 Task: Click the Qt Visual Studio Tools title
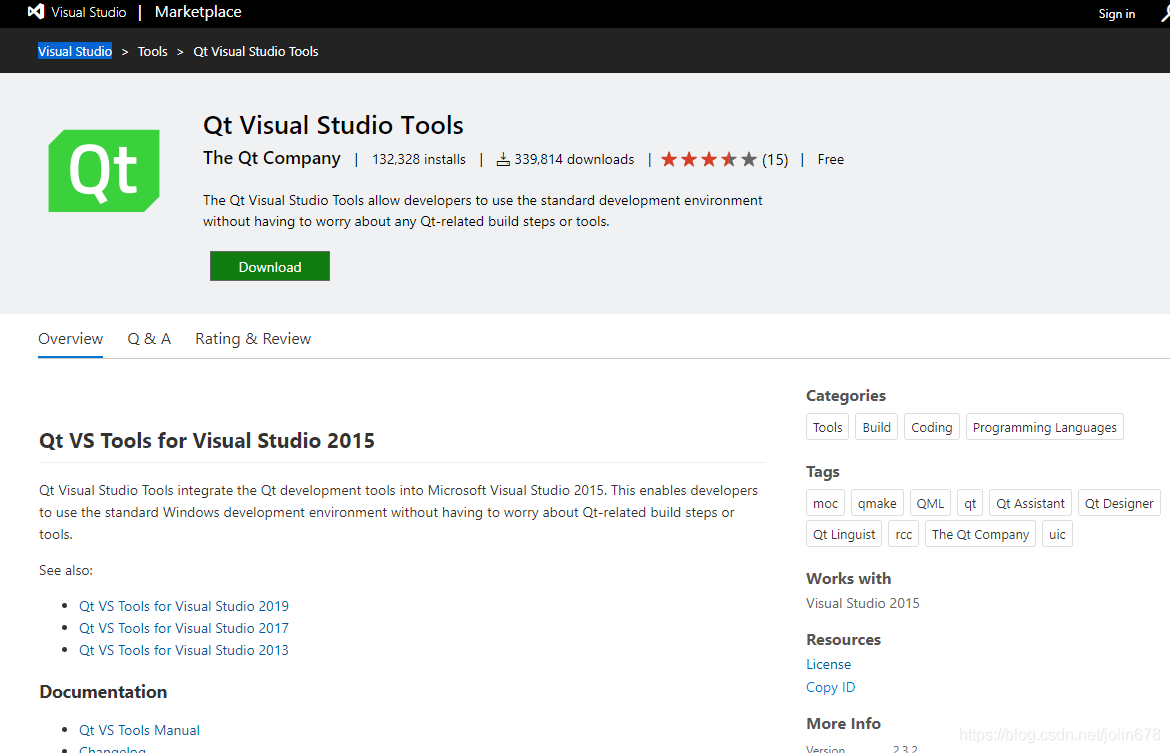pos(333,125)
